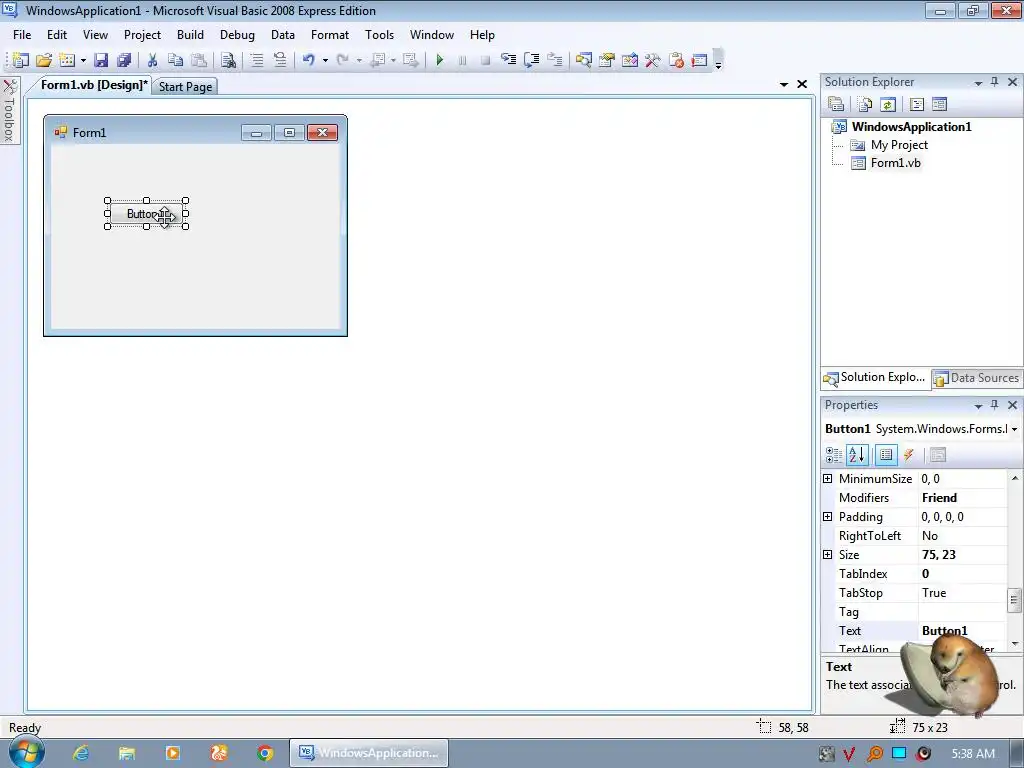The height and width of the screenshot is (768, 1024).
Task: Pin the Solution Explorer panel
Action: click(x=995, y=82)
